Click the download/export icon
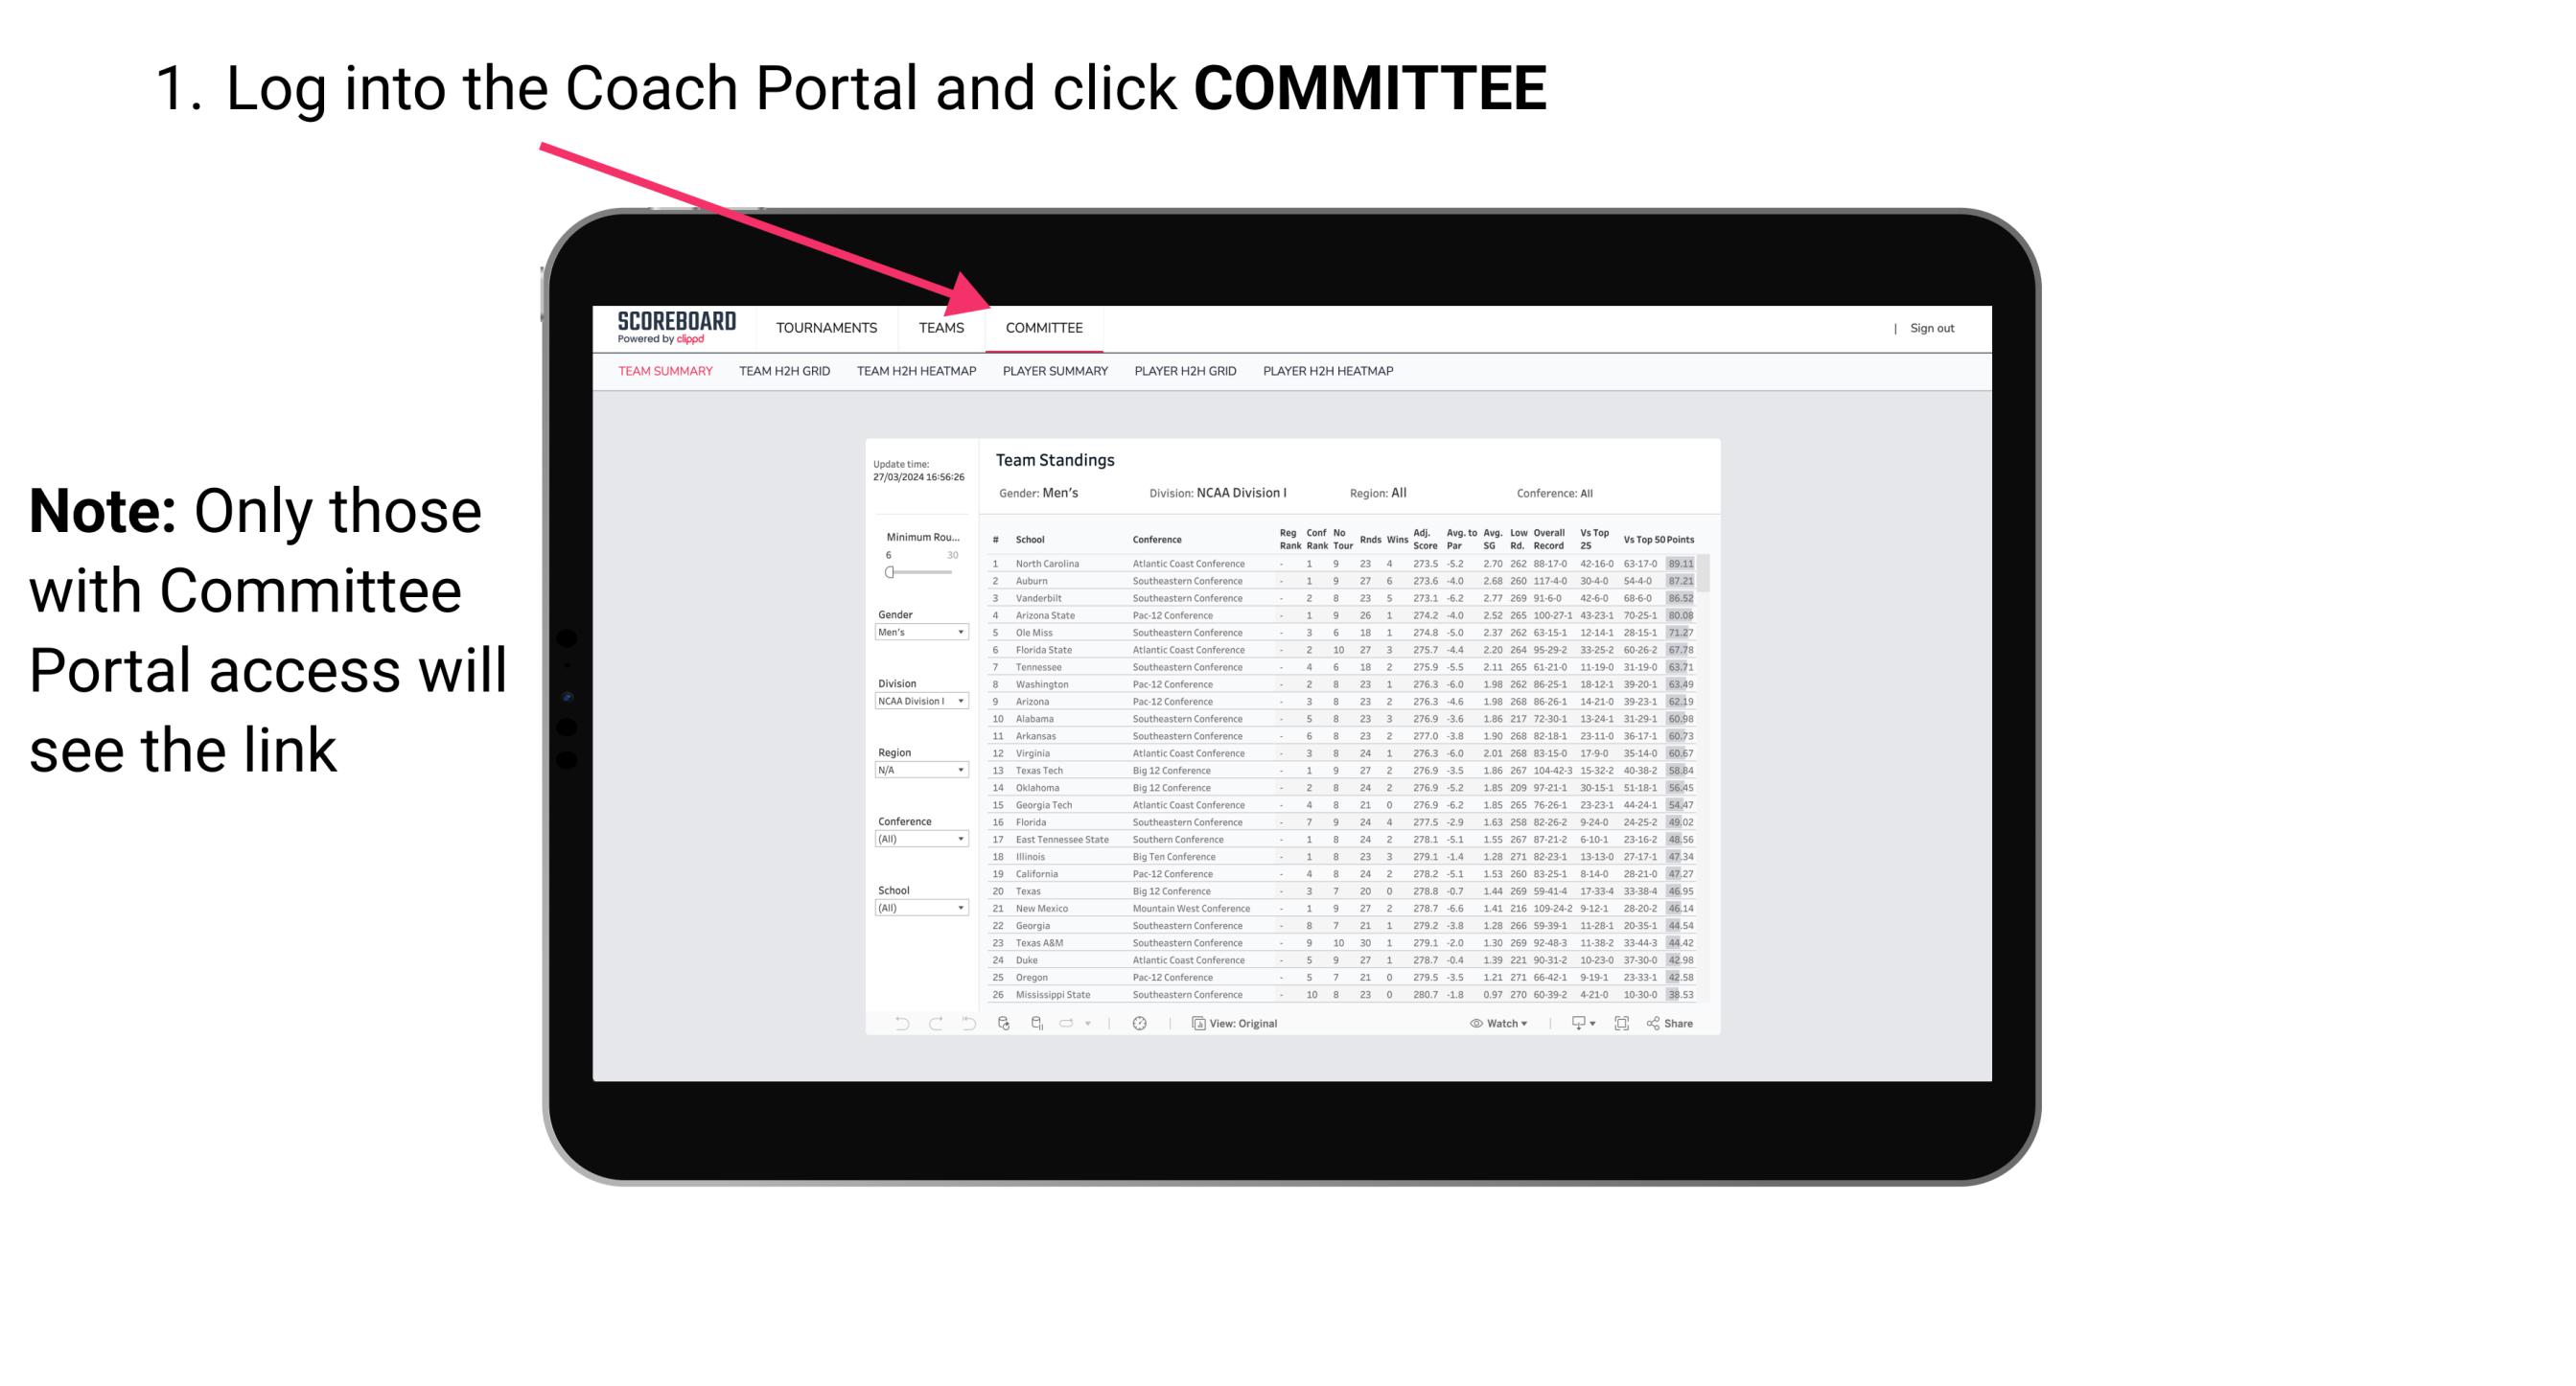The height and width of the screenshot is (1386, 2576). click(x=1572, y=1024)
